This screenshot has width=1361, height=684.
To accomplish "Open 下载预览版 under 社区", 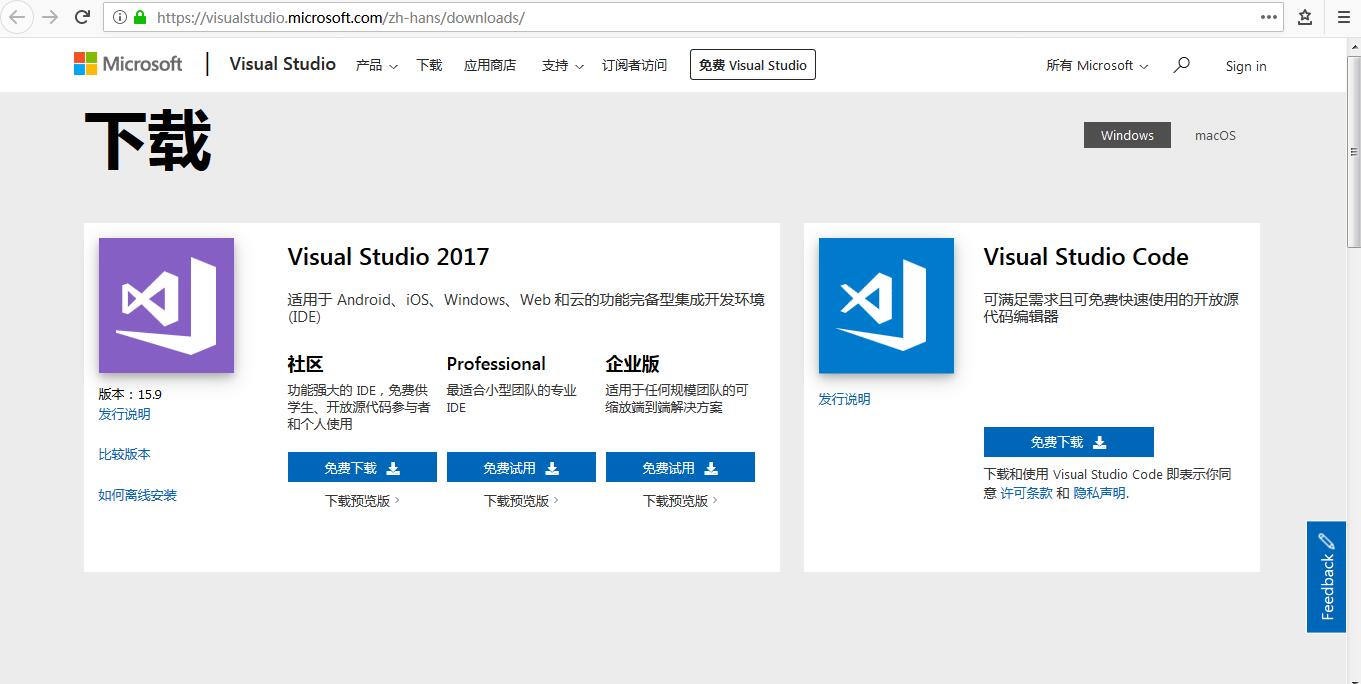I will (362, 501).
